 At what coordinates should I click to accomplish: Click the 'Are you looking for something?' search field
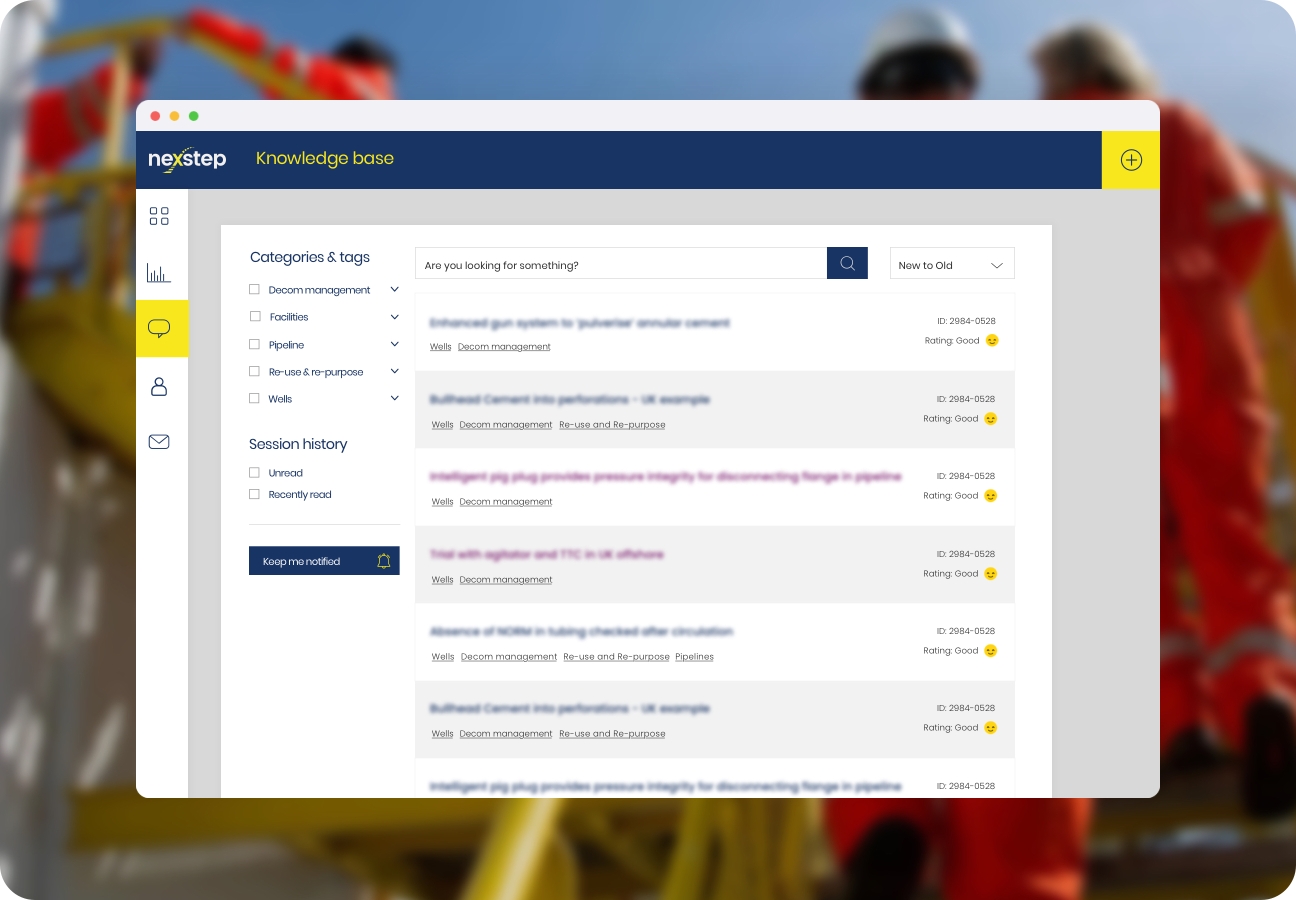tap(620, 264)
